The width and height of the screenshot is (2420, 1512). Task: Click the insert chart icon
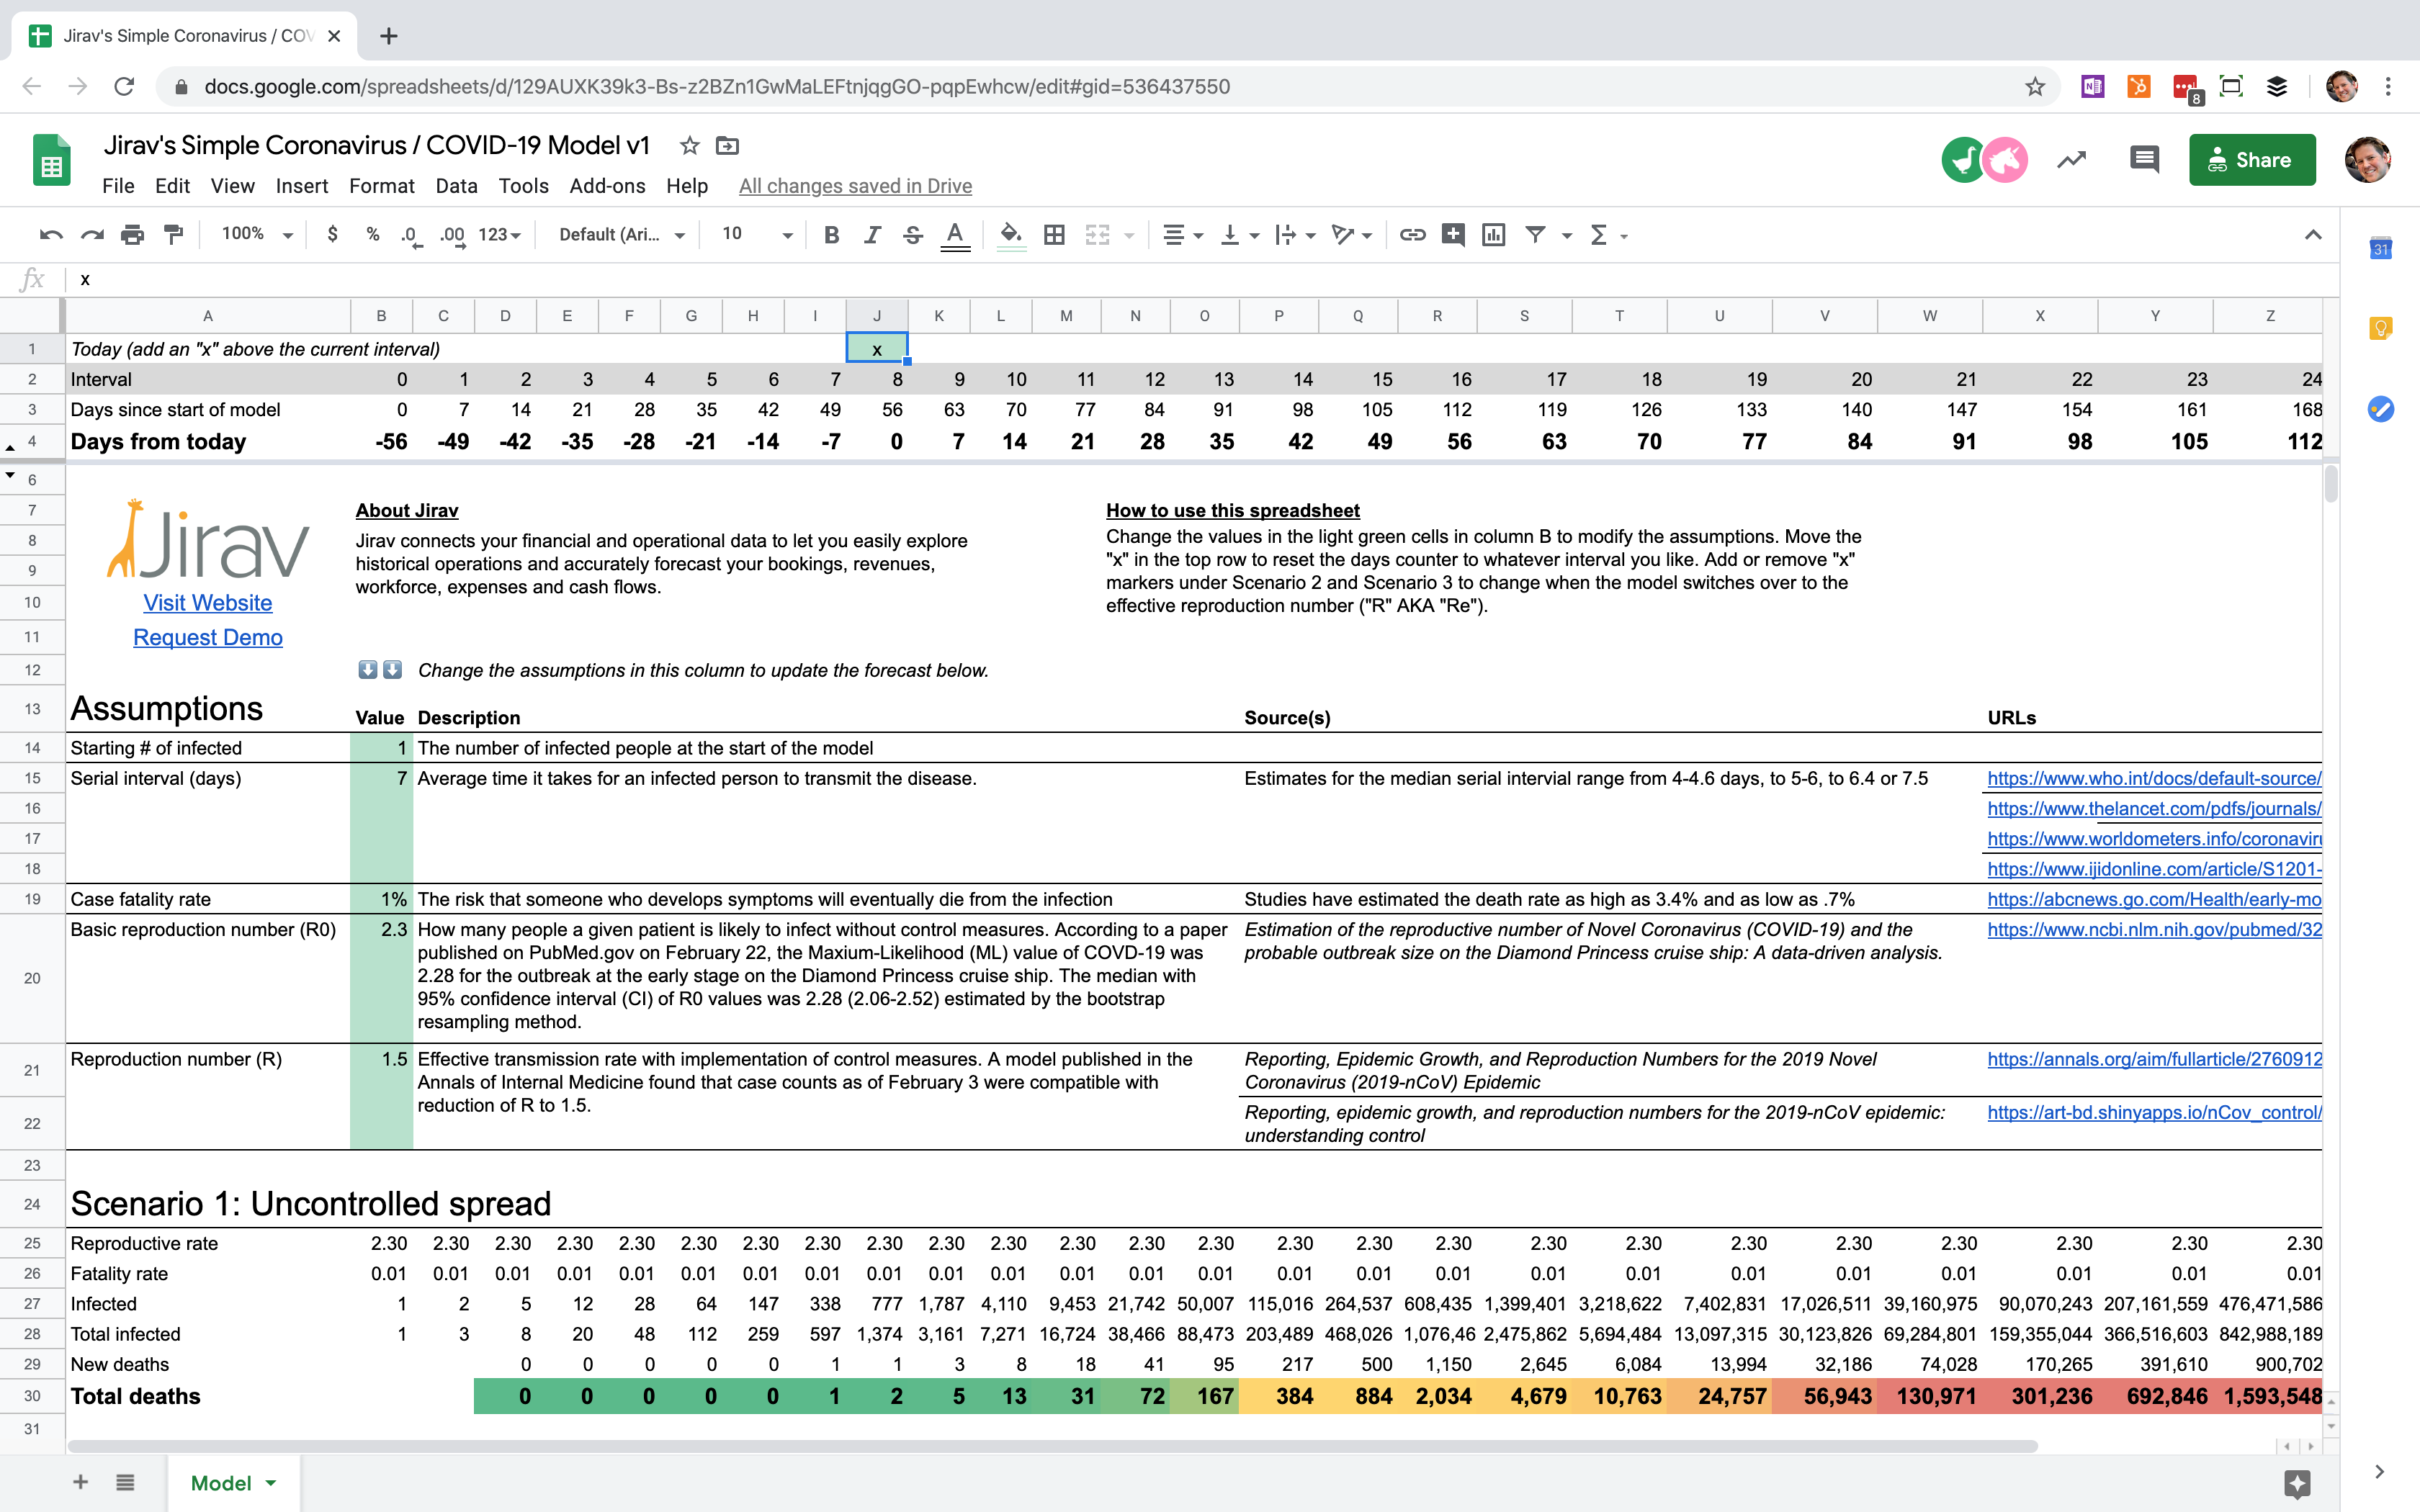coord(1493,234)
